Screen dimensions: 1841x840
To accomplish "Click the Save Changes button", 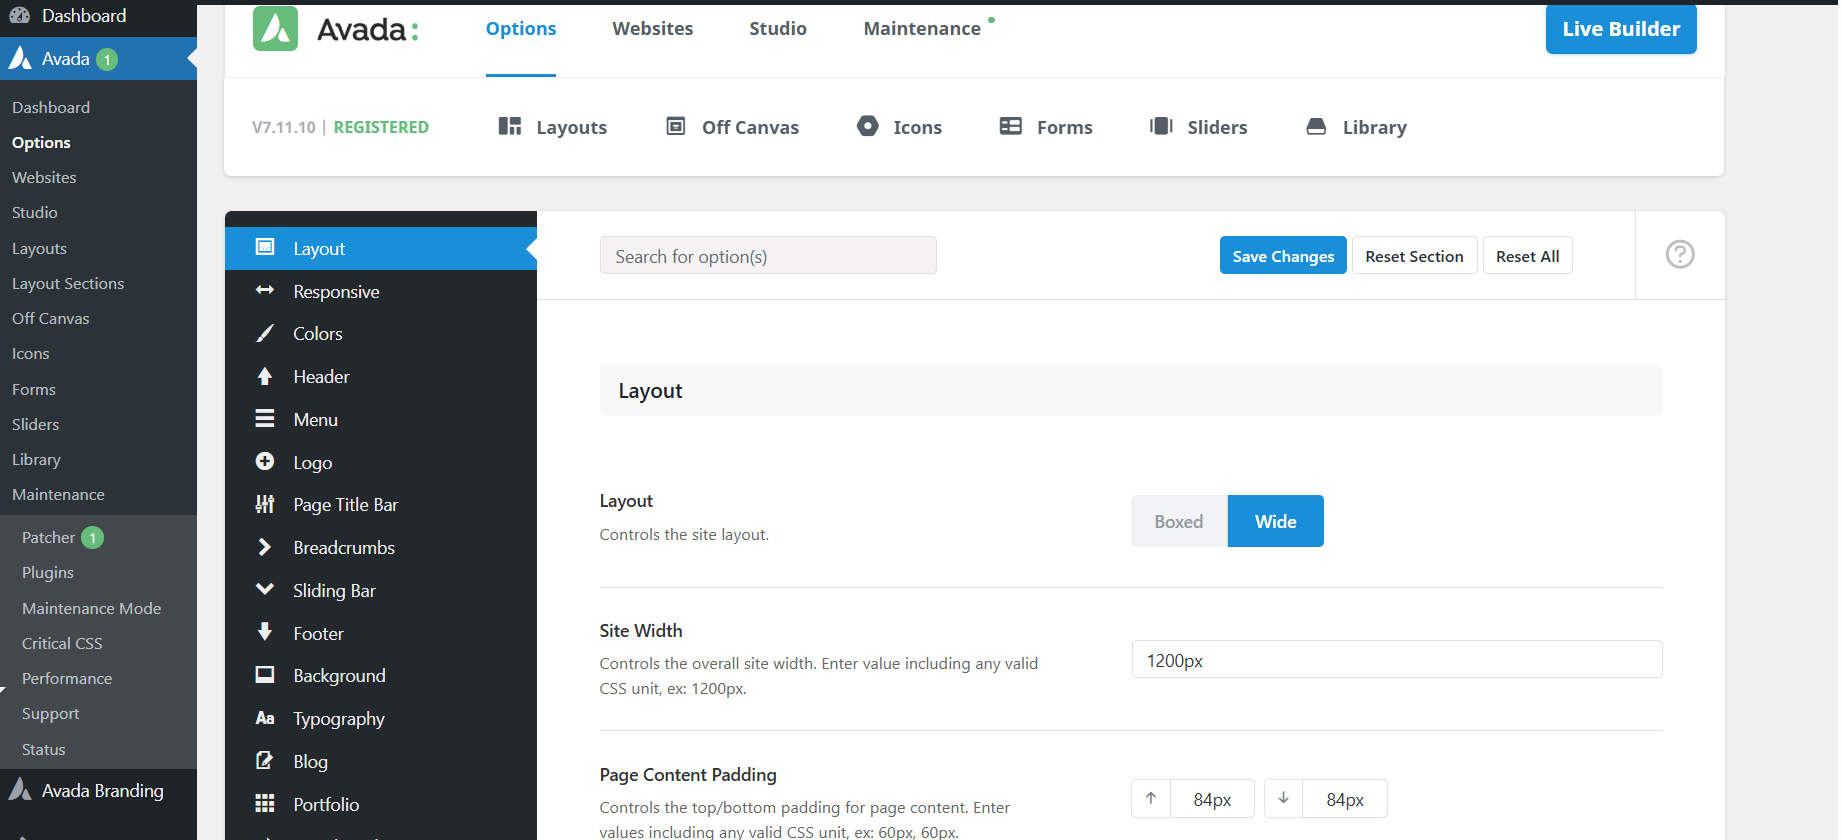I will (x=1282, y=256).
